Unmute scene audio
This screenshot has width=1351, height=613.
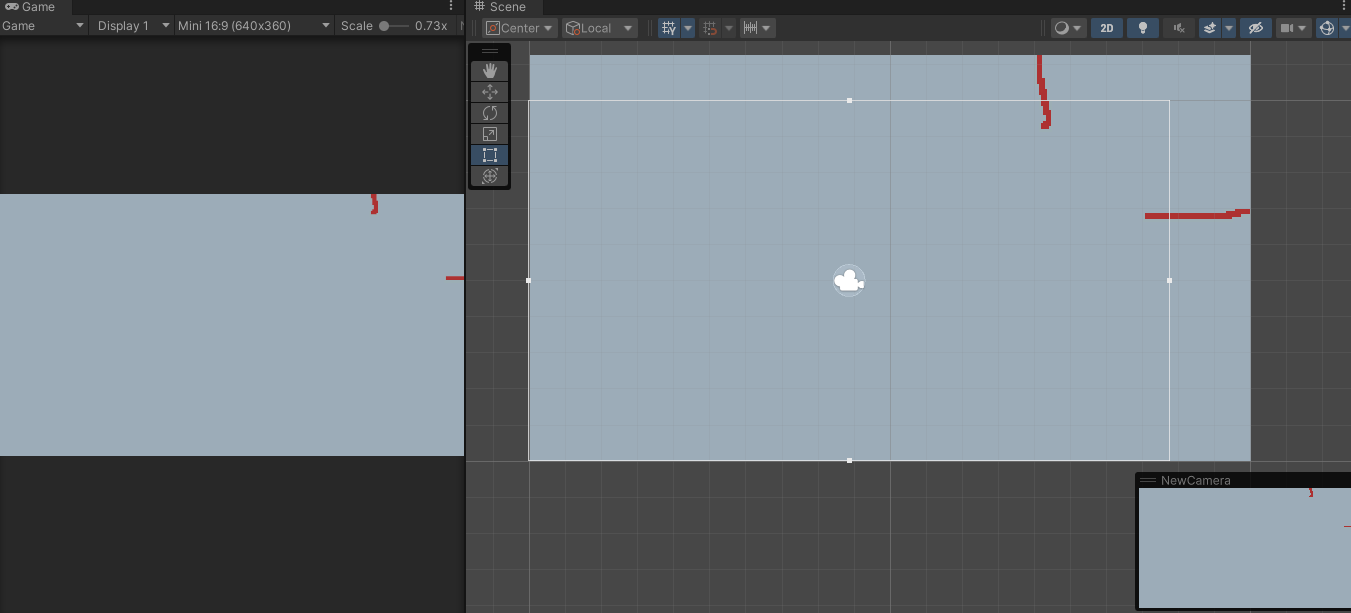1178,27
